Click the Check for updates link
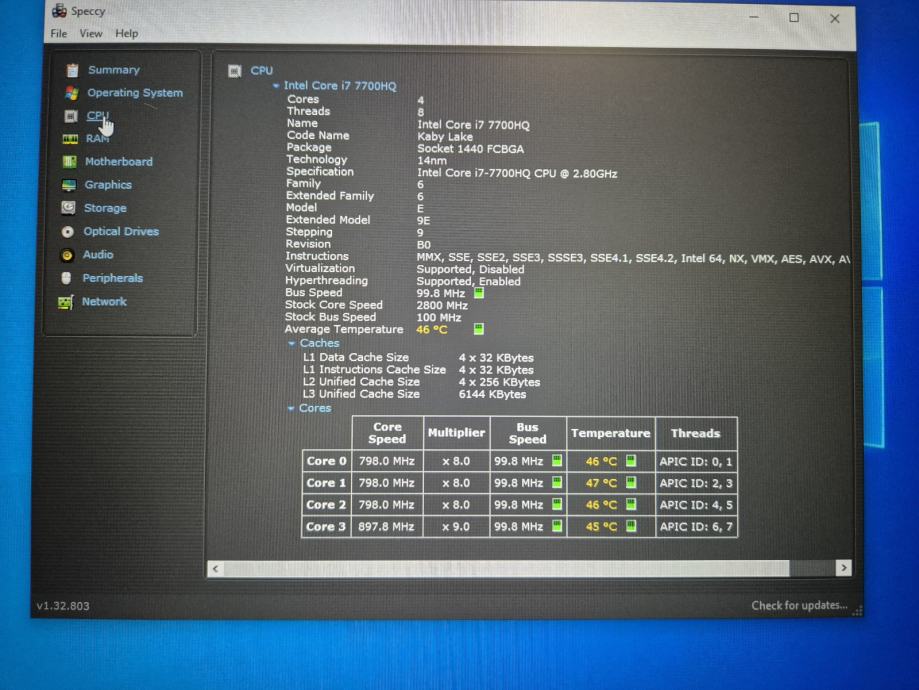The width and height of the screenshot is (919, 690). (799, 605)
